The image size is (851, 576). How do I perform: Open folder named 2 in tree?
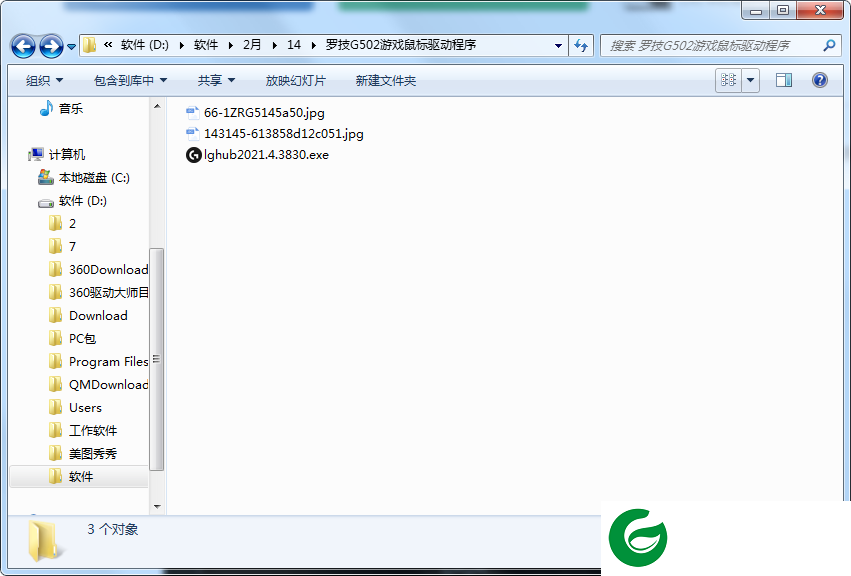[x=72, y=224]
